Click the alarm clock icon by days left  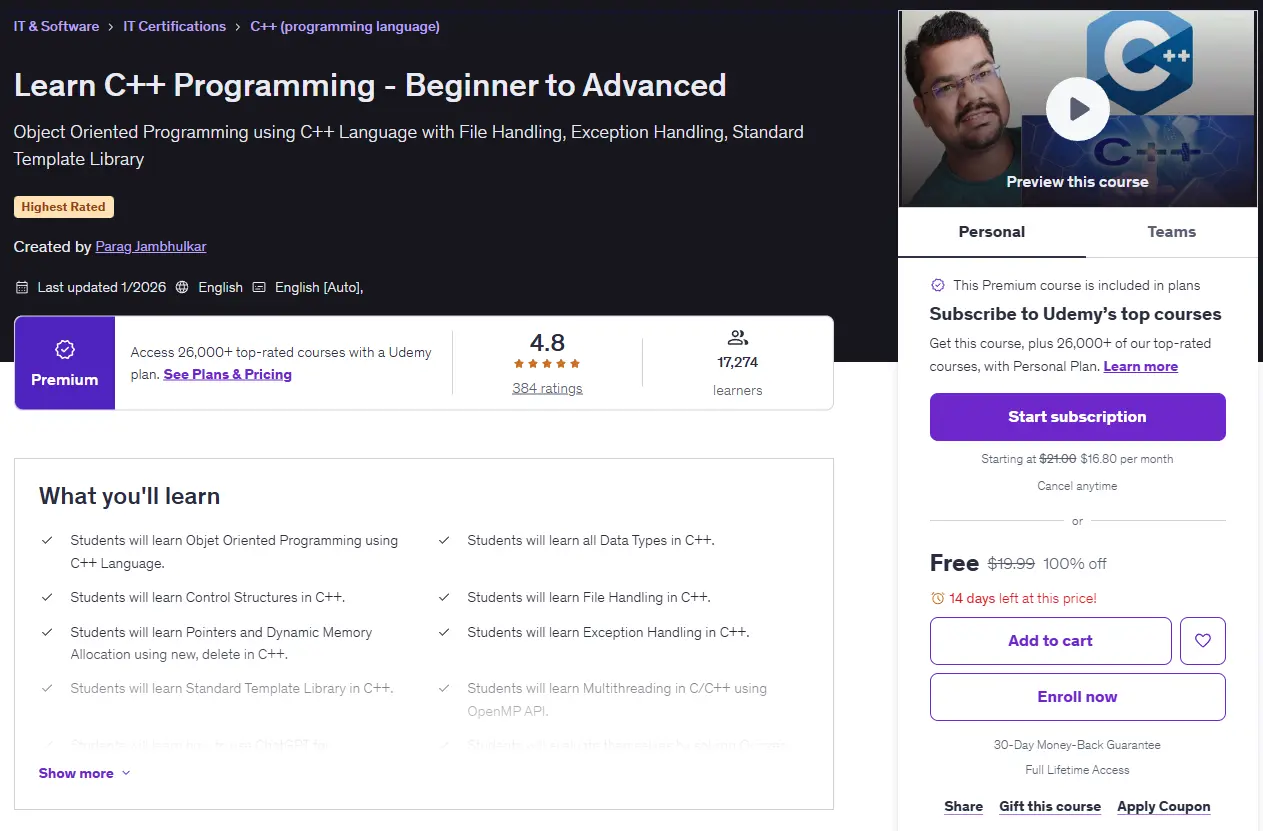coord(937,598)
